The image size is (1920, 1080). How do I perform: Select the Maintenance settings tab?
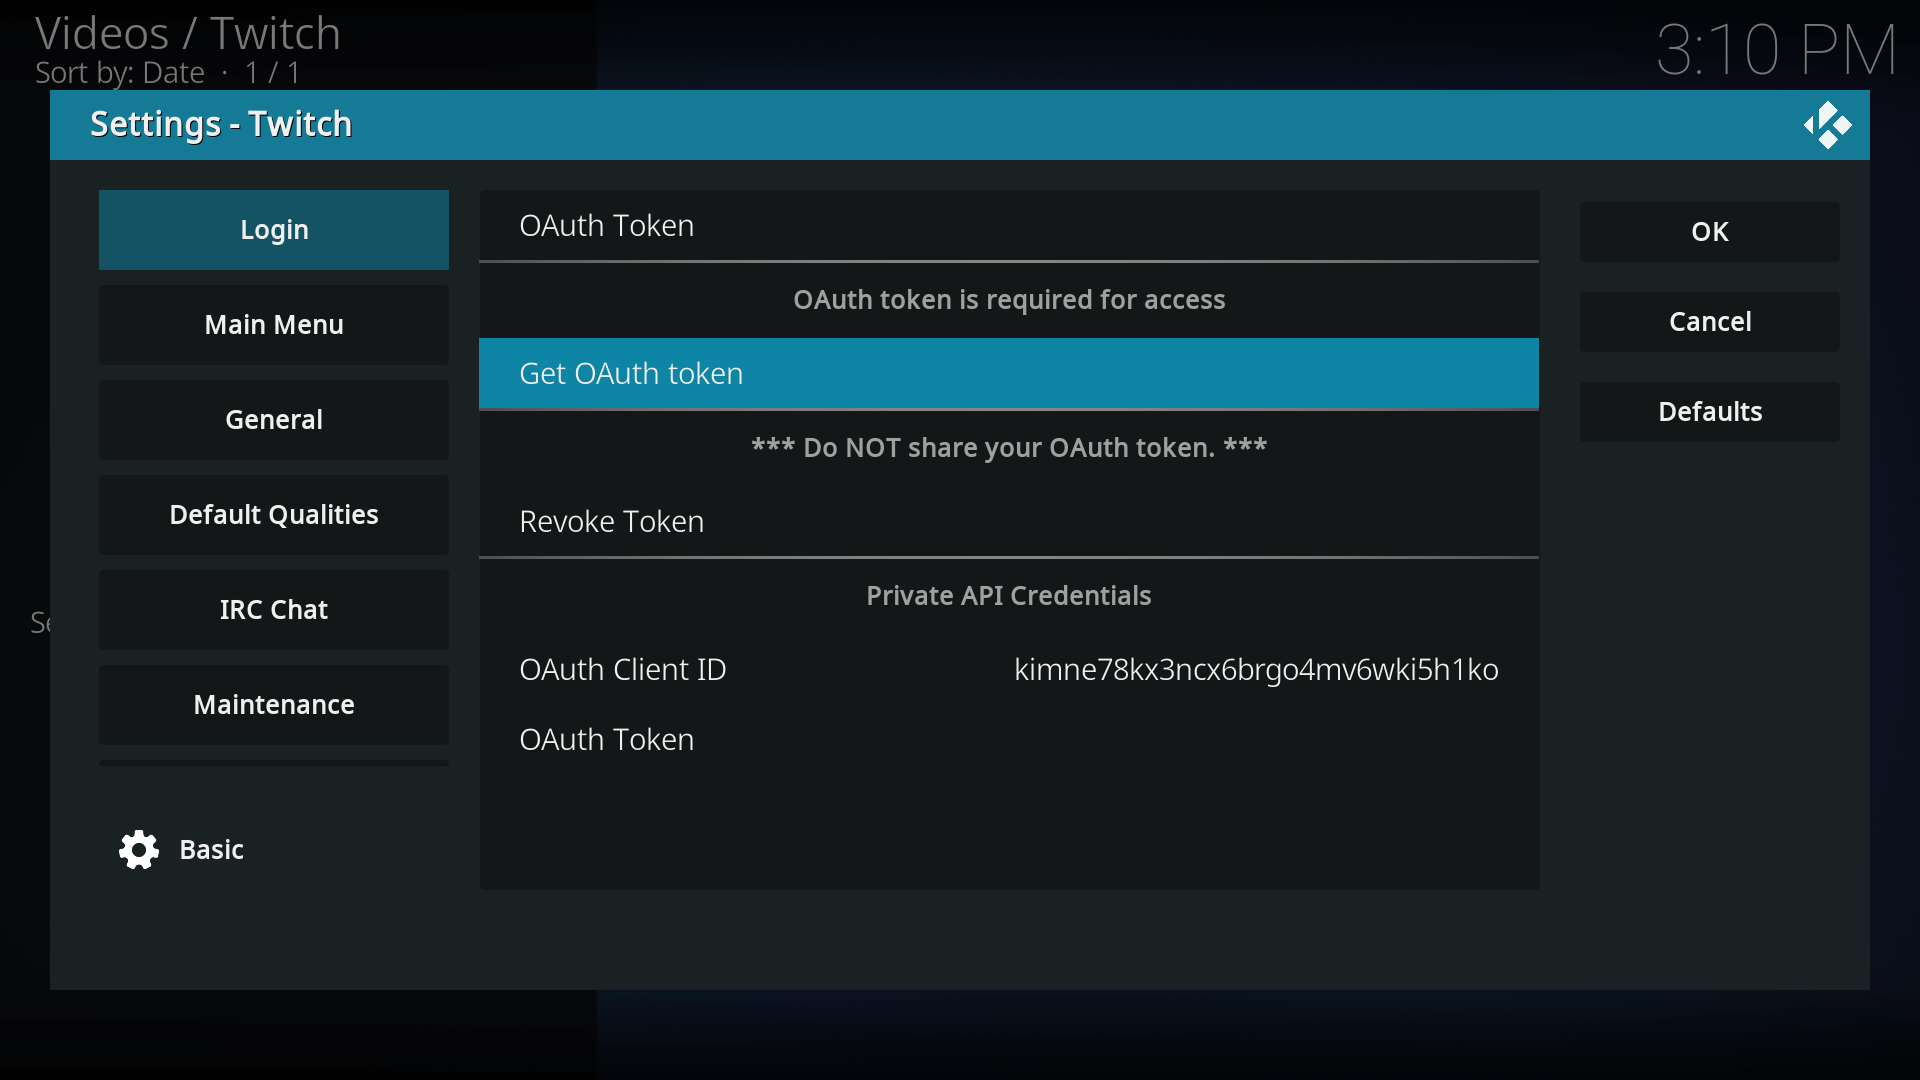coord(274,703)
